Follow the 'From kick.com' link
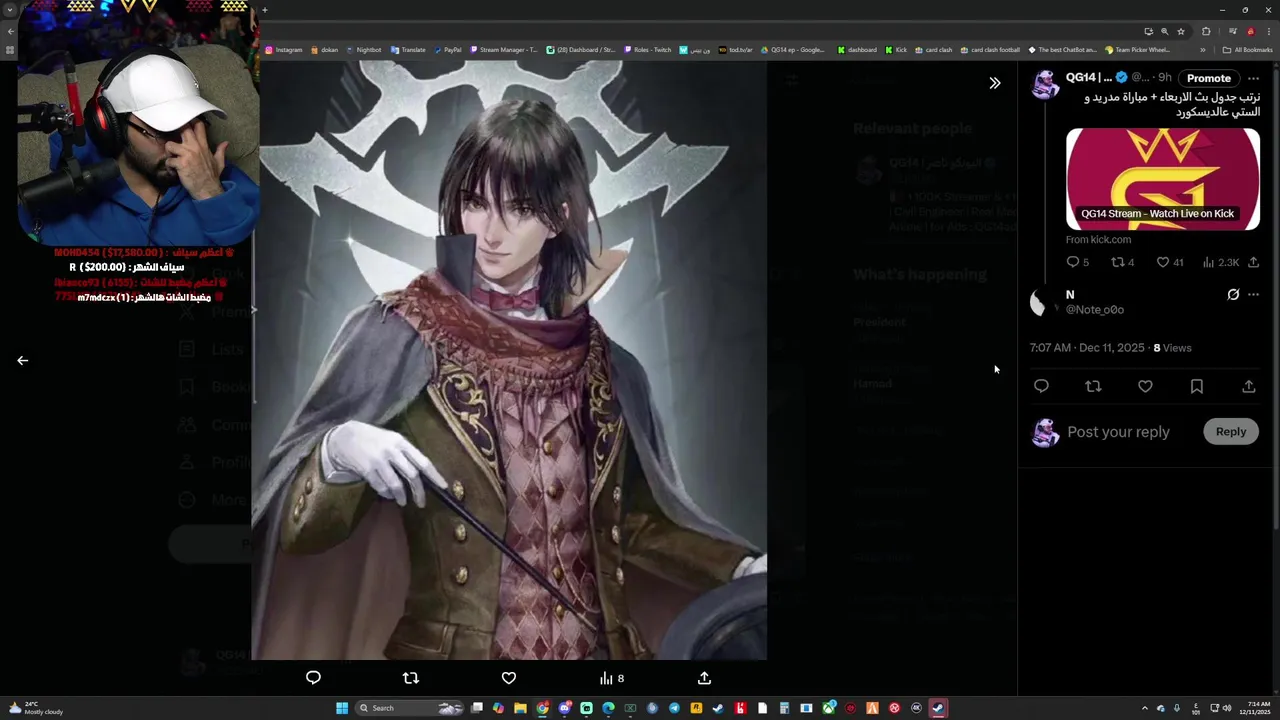This screenshot has height=720, width=1280. (x=1098, y=240)
